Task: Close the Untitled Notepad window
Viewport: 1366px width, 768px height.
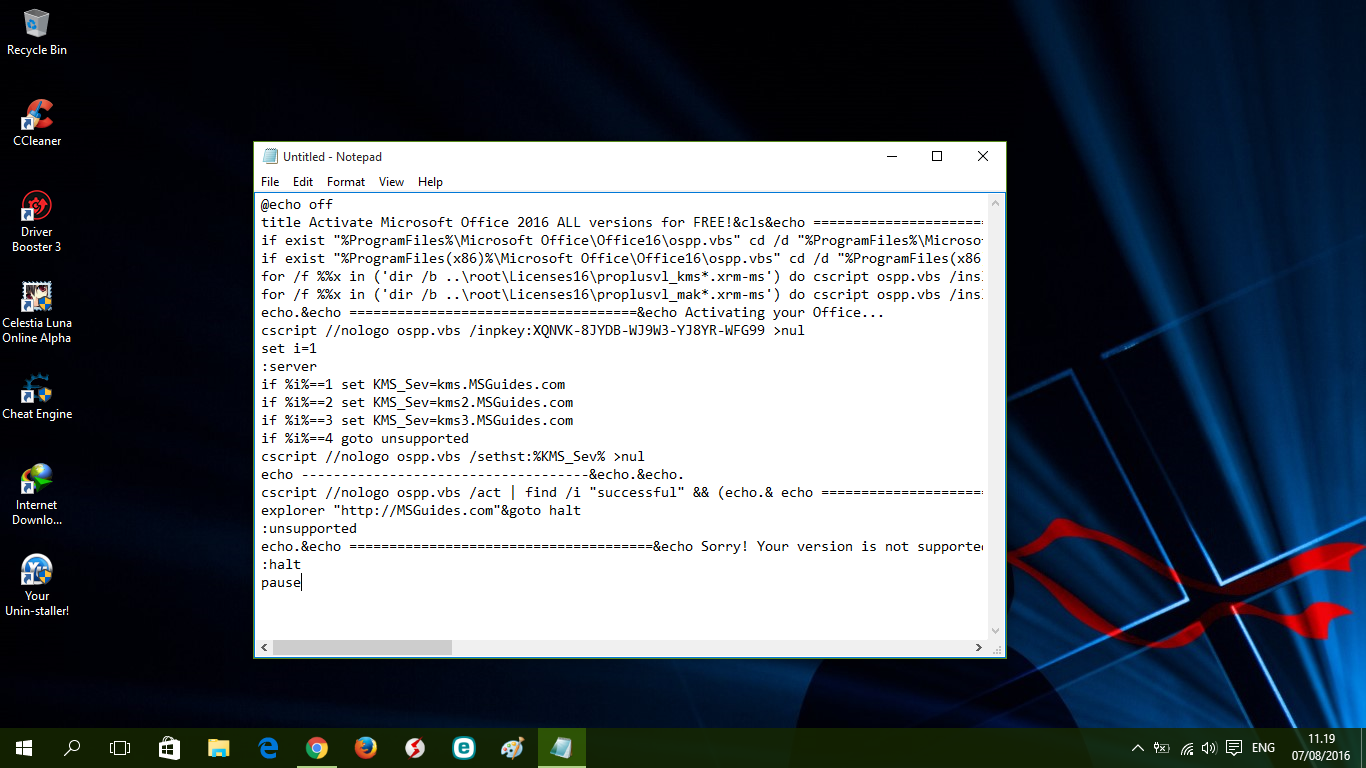Action: (x=983, y=156)
